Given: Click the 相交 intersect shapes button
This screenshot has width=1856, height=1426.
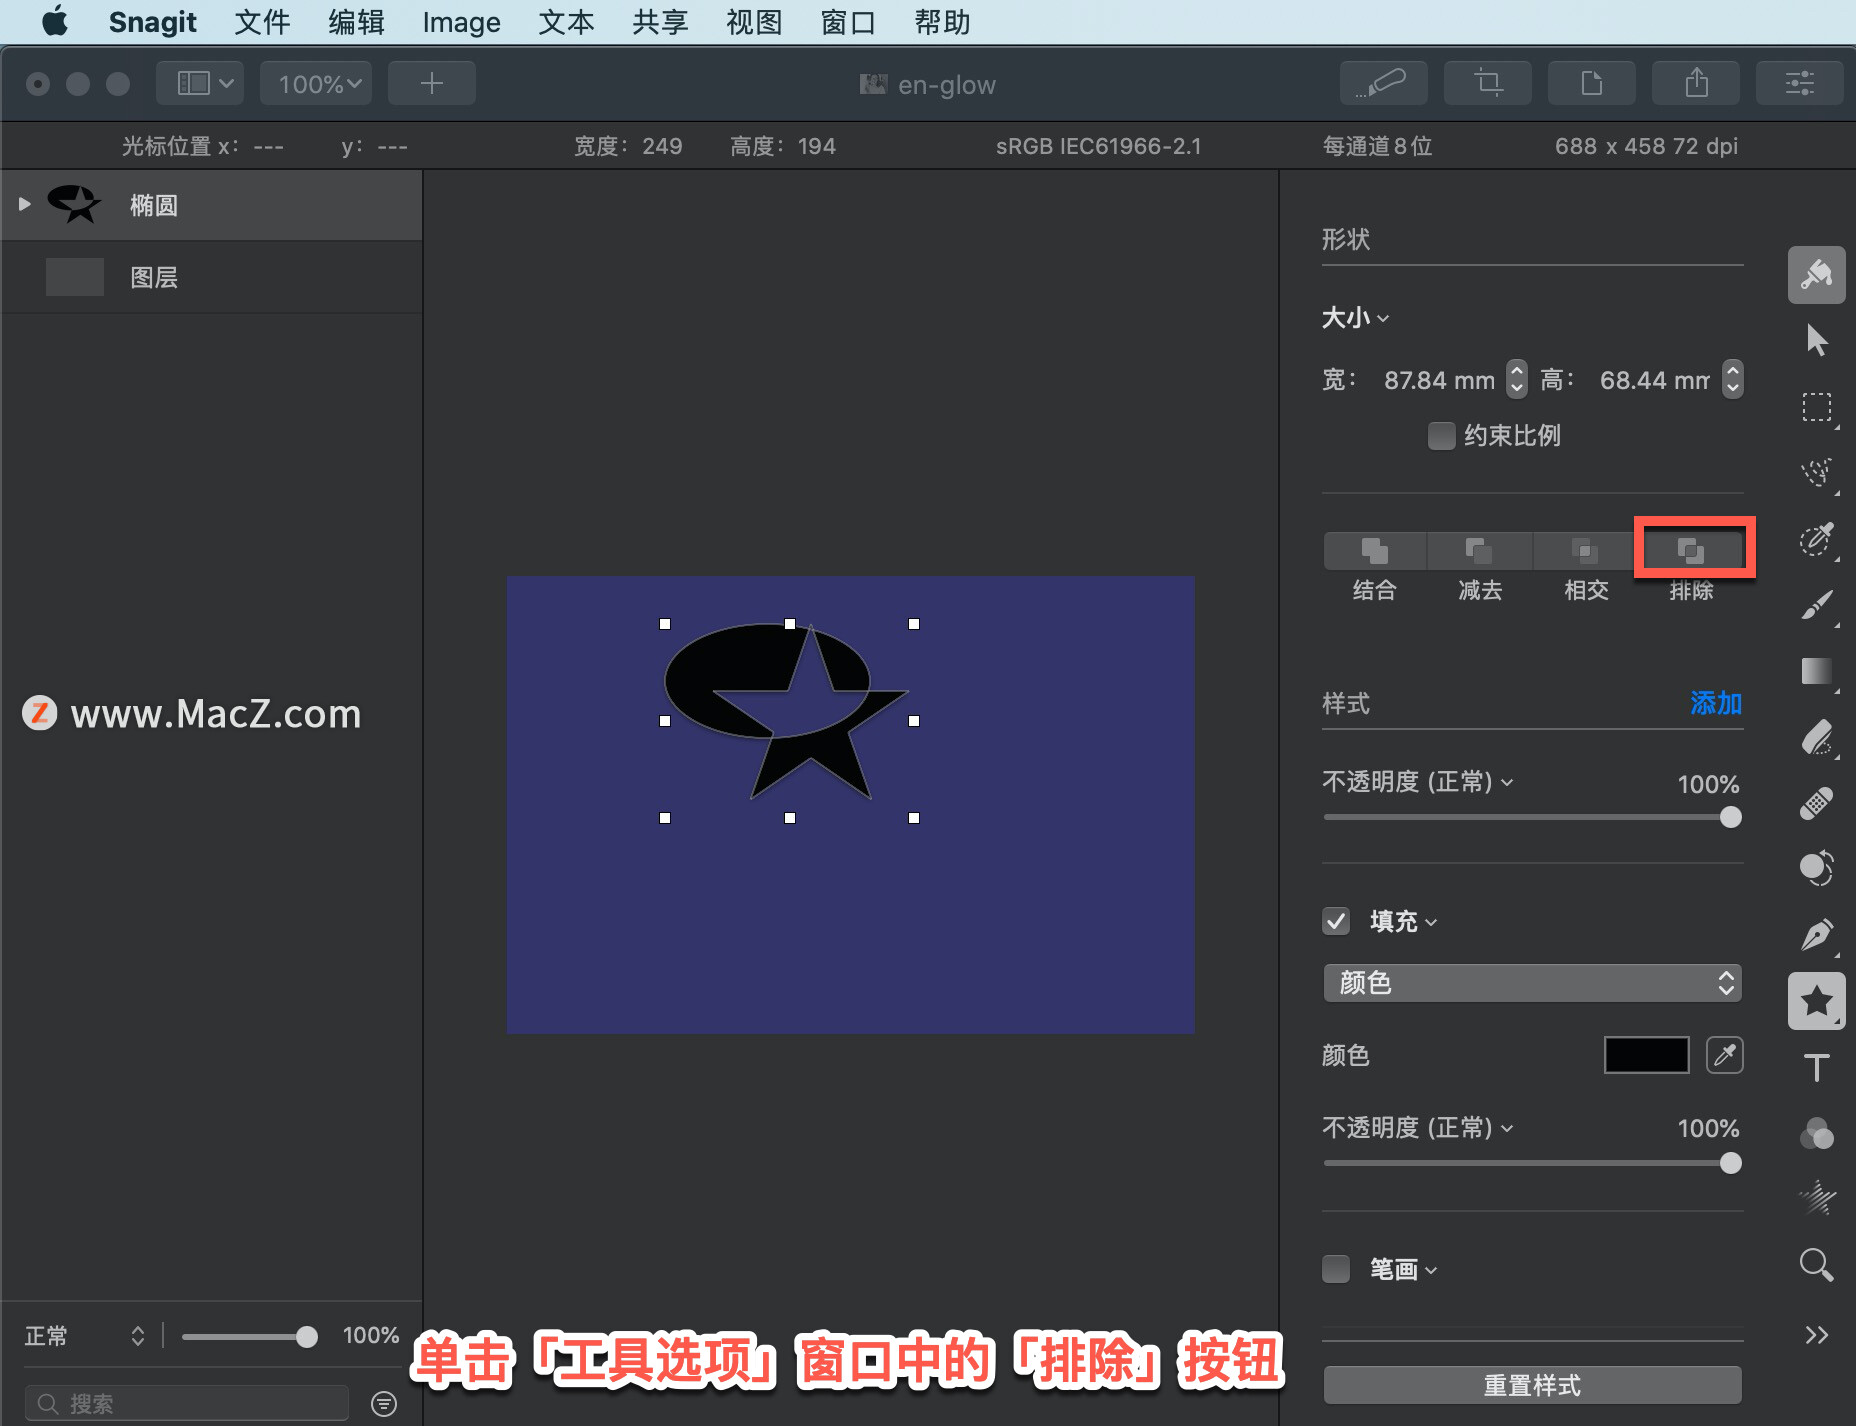Looking at the screenshot, I should pos(1584,550).
